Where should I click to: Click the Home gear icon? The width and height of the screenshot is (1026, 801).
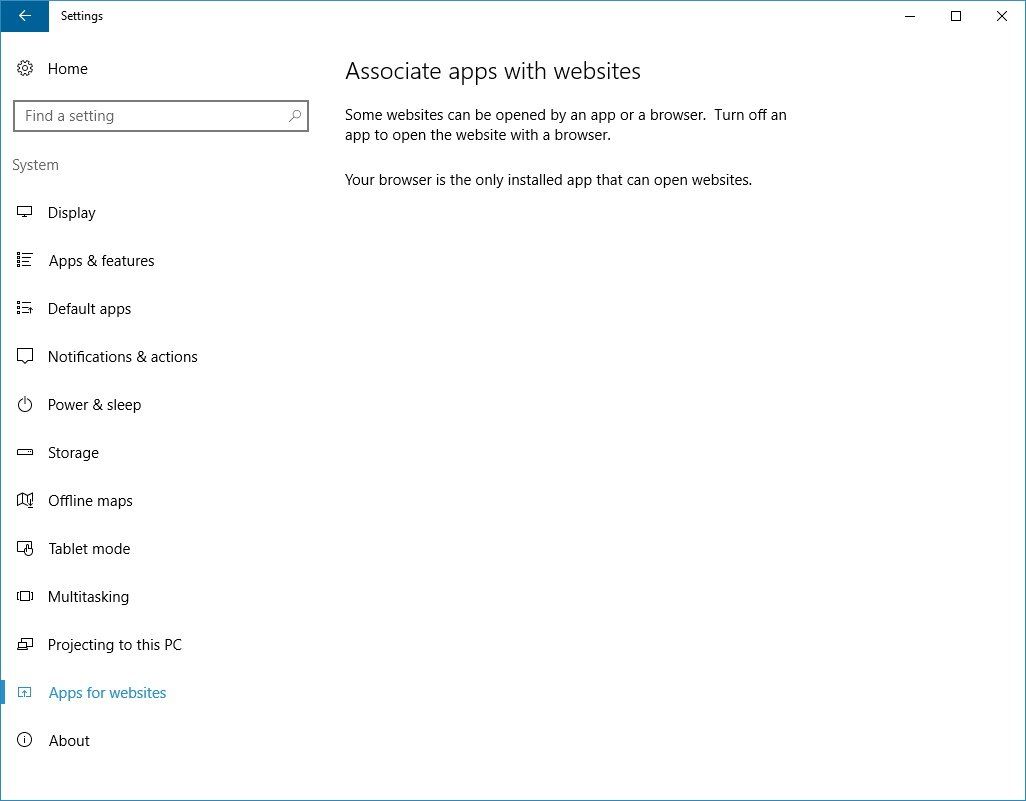(25, 68)
